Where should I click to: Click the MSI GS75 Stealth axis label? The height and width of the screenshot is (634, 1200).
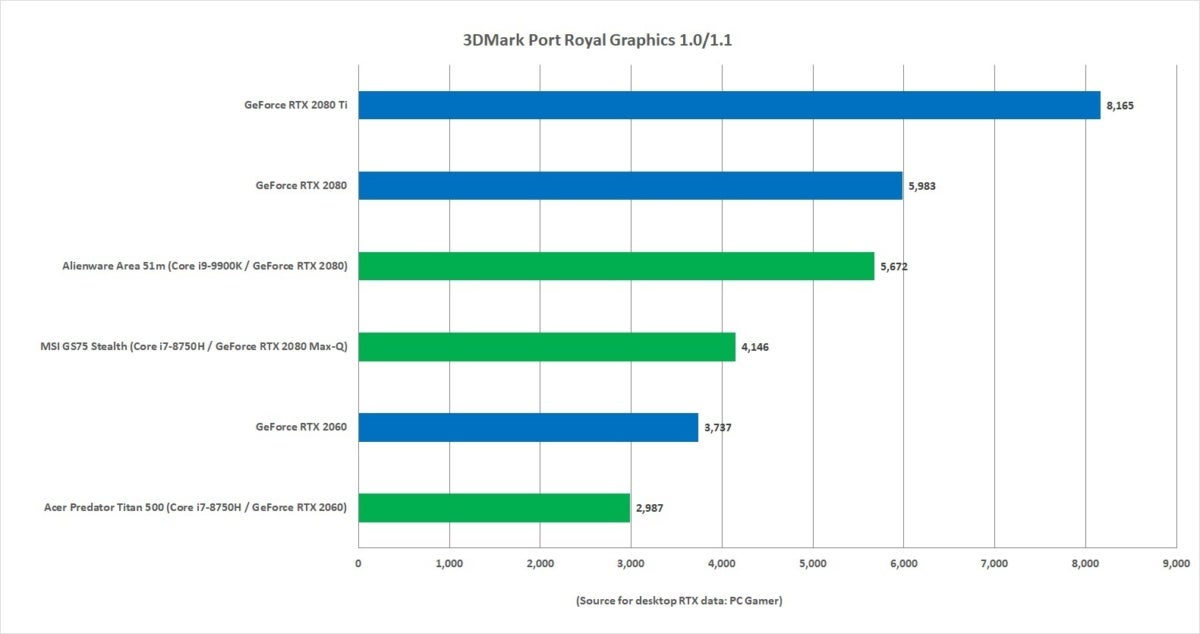pyautogui.click(x=195, y=347)
